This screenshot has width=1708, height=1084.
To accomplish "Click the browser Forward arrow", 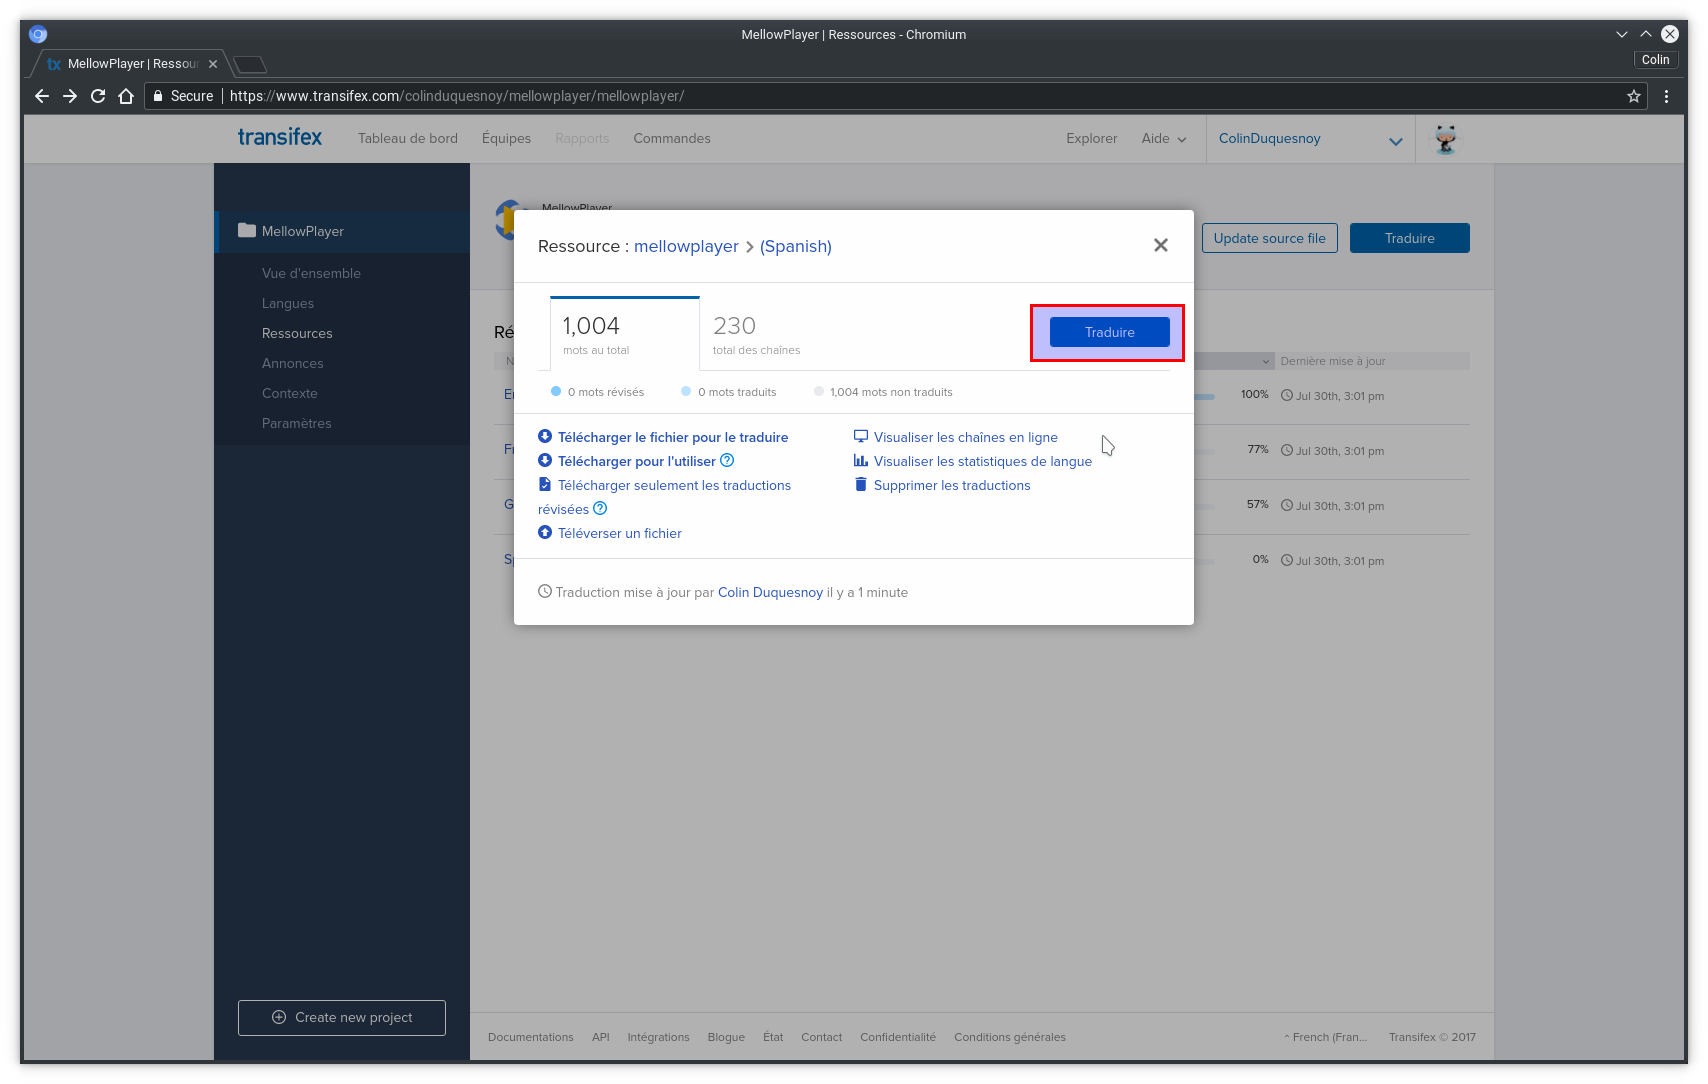I will 70,96.
